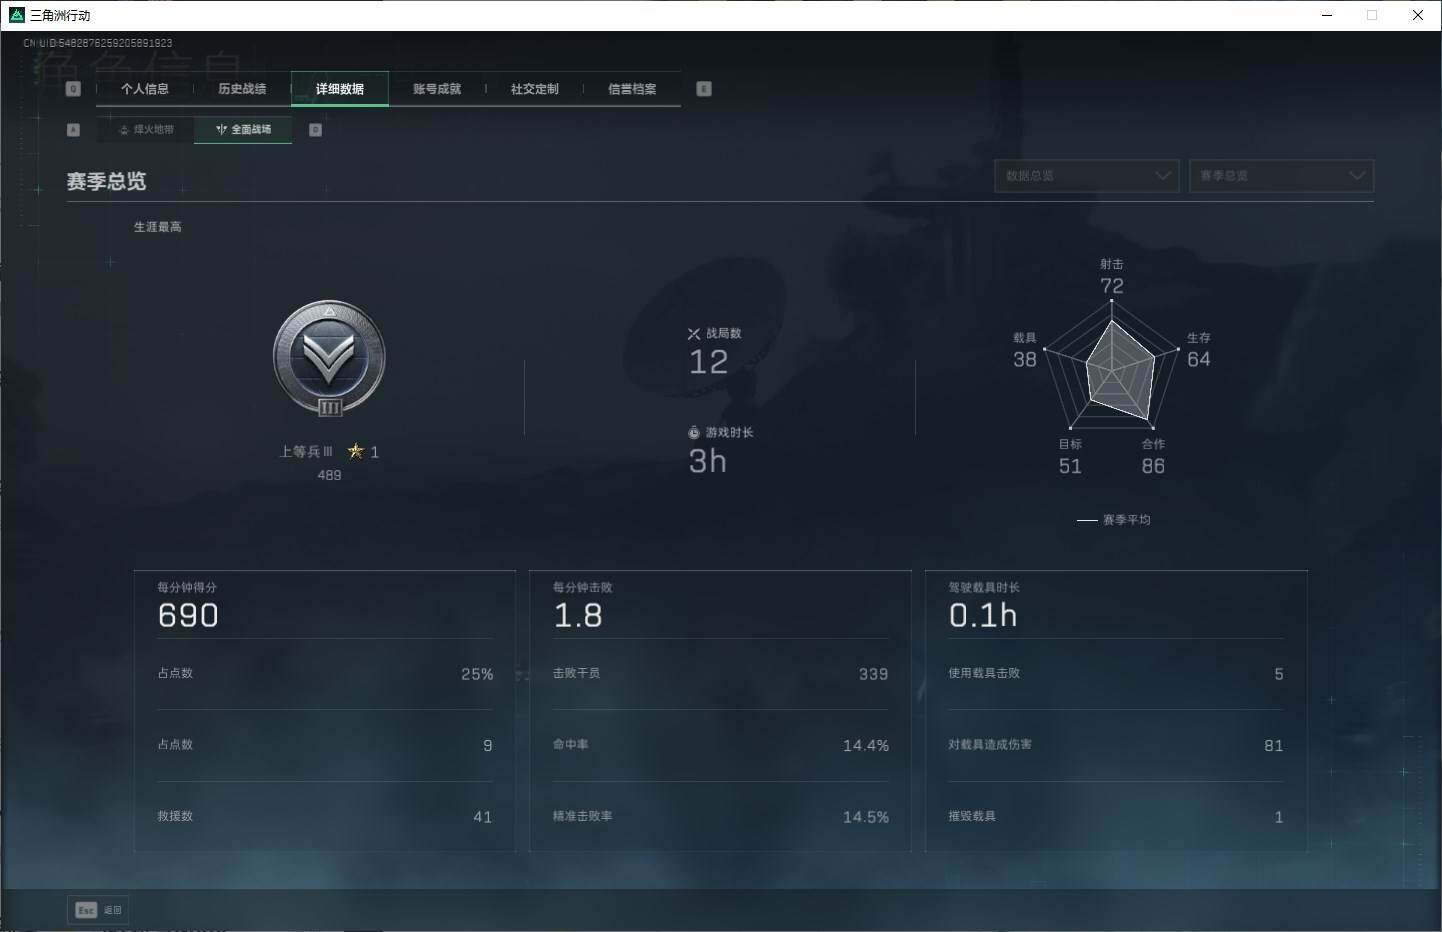This screenshot has width=1442, height=932.
Task: Click the 救援数 row value 41
Action: coord(482,817)
